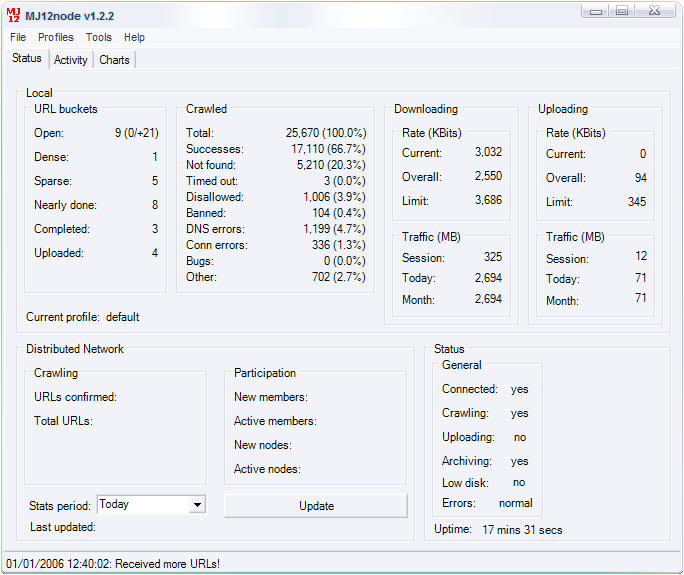Click the Connected status value yes
The image size is (684, 575).
pyautogui.click(x=520, y=389)
